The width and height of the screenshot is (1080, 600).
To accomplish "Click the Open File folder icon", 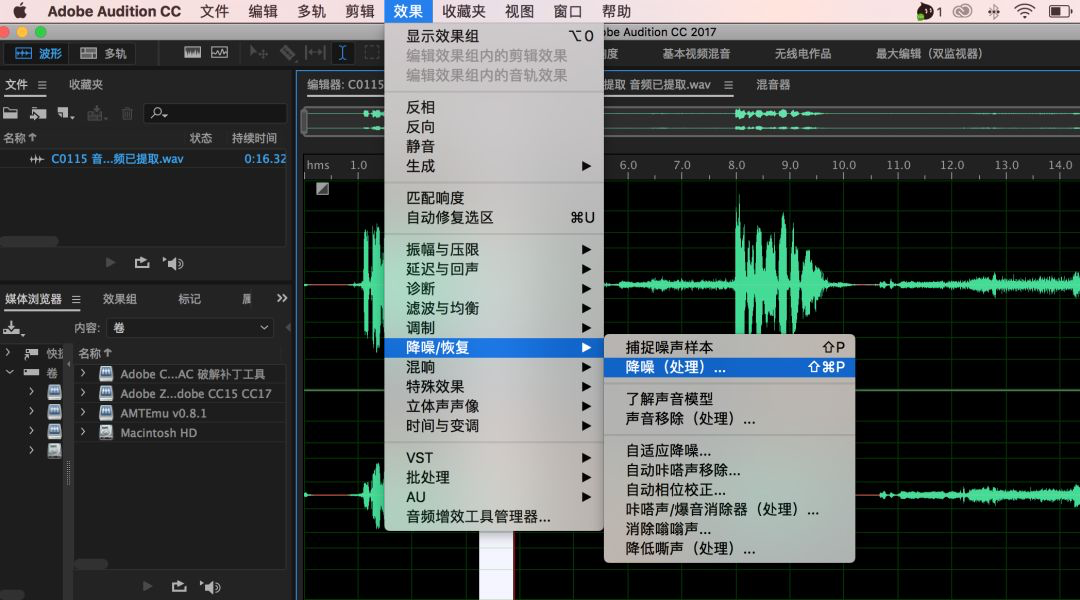I will pos(11,113).
